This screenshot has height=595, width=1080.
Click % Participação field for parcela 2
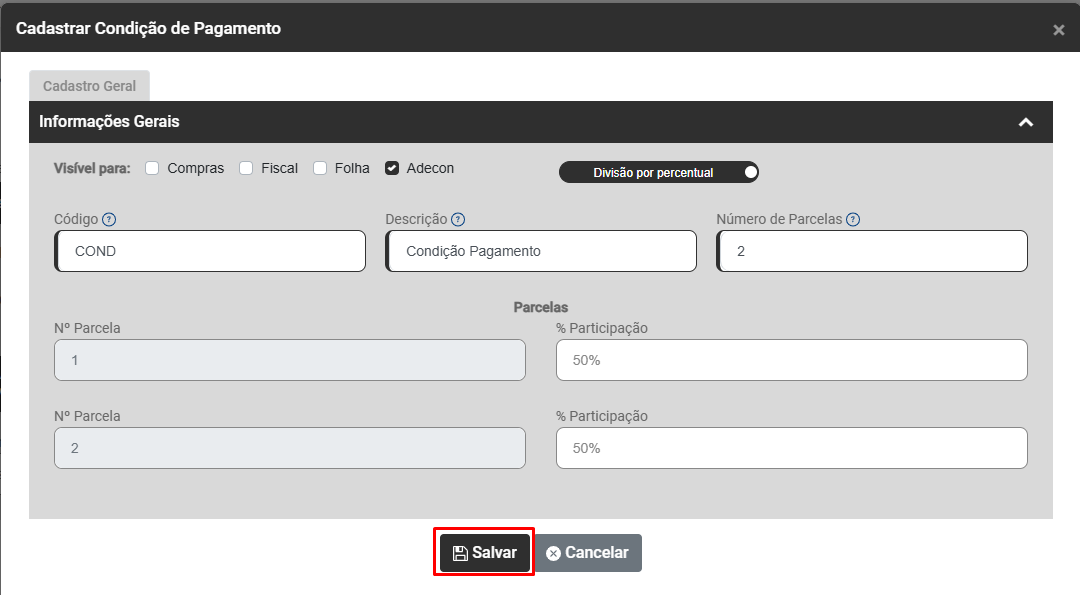point(791,448)
